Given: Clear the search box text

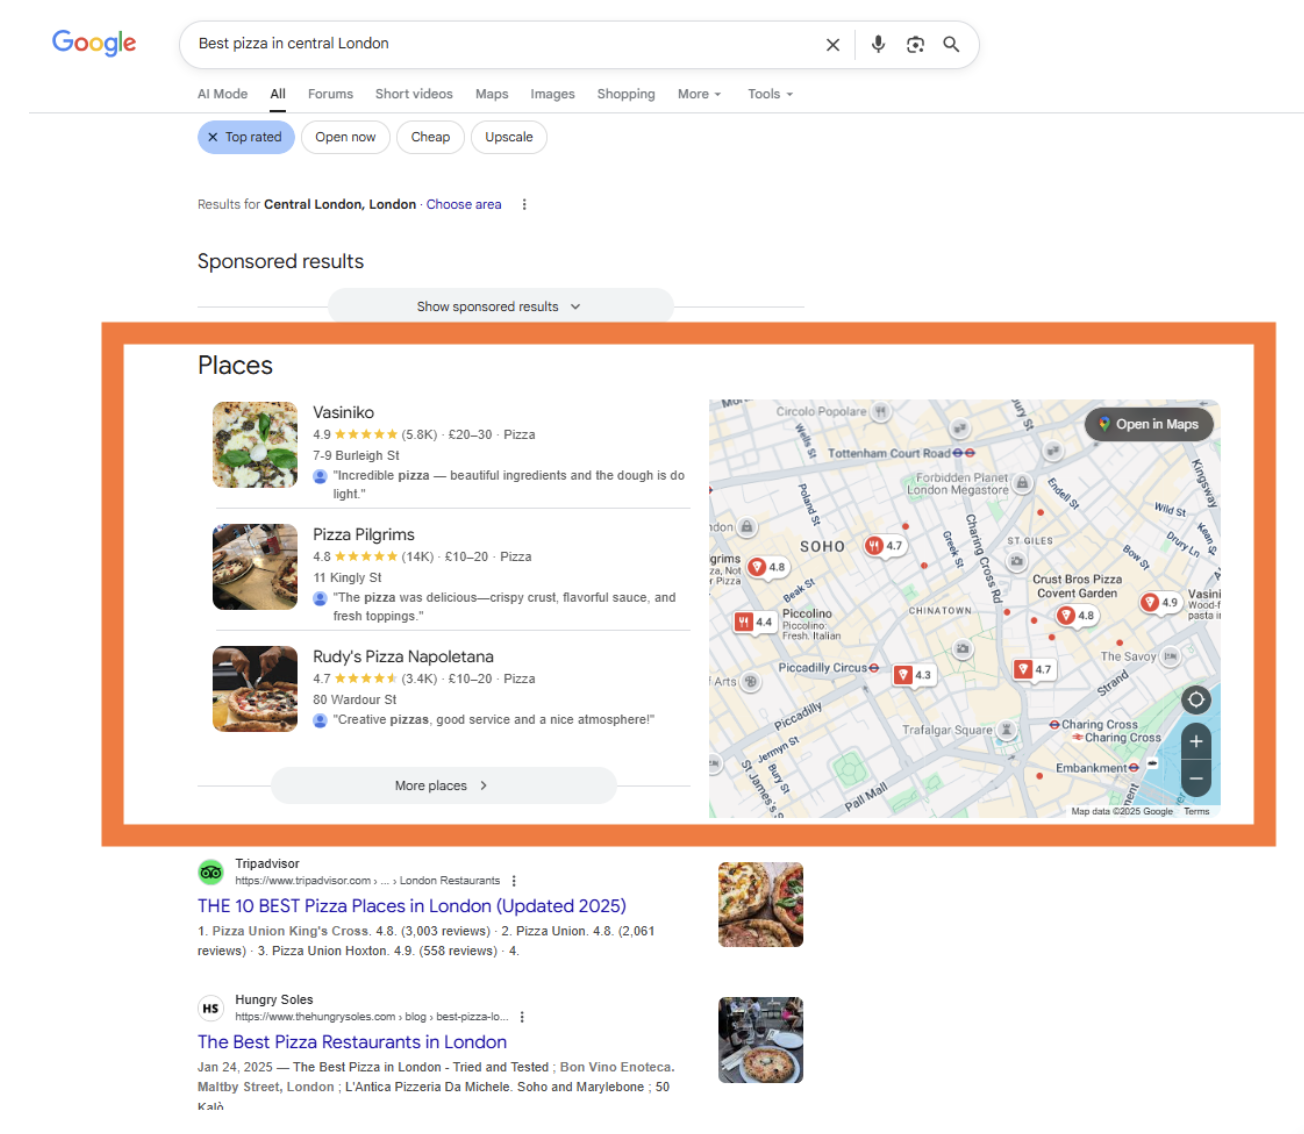Looking at the screenshot, I should point(832,45).
